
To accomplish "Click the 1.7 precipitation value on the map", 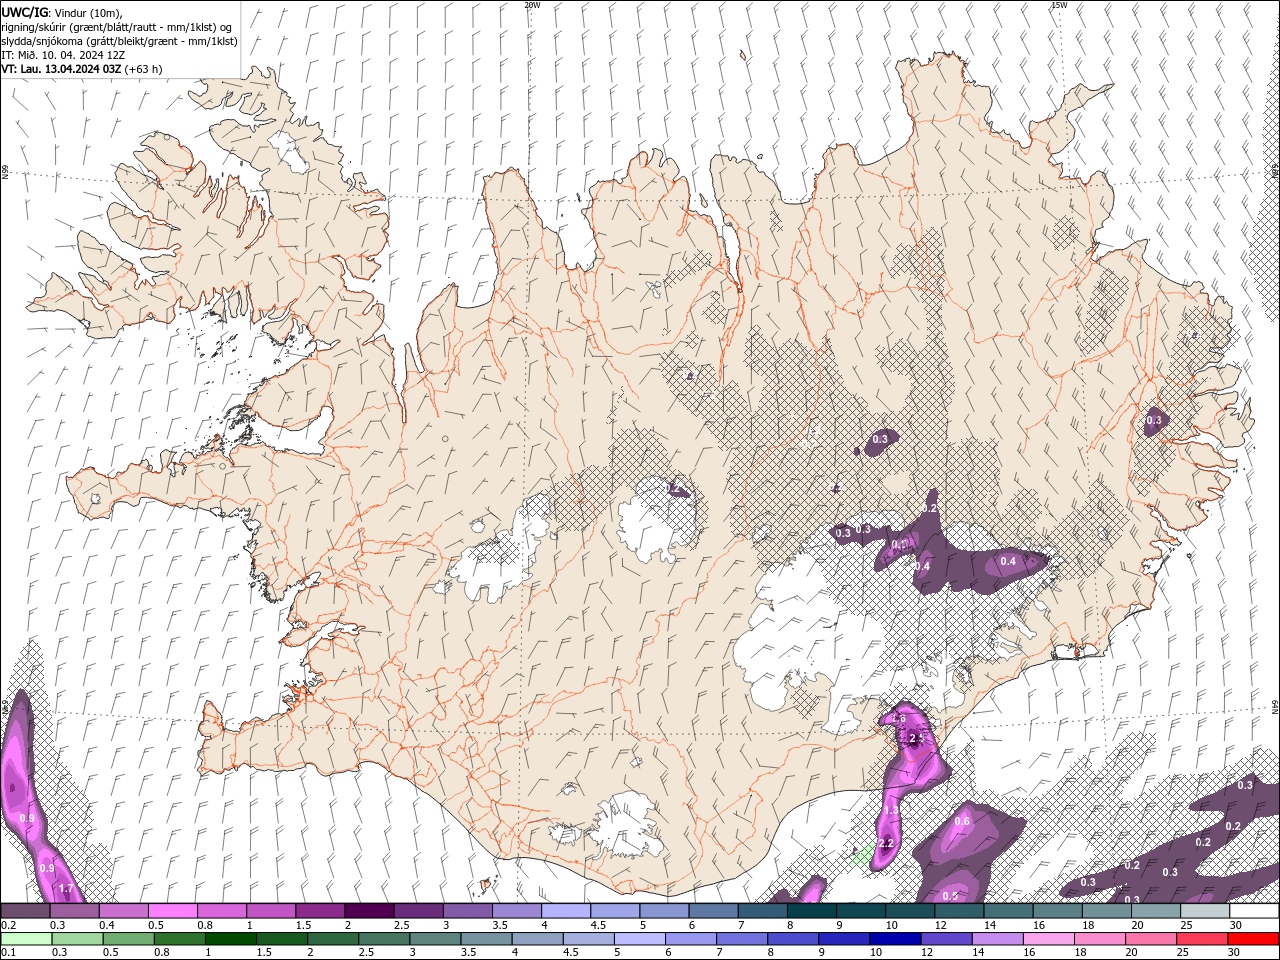I will [x=66, y=888].
